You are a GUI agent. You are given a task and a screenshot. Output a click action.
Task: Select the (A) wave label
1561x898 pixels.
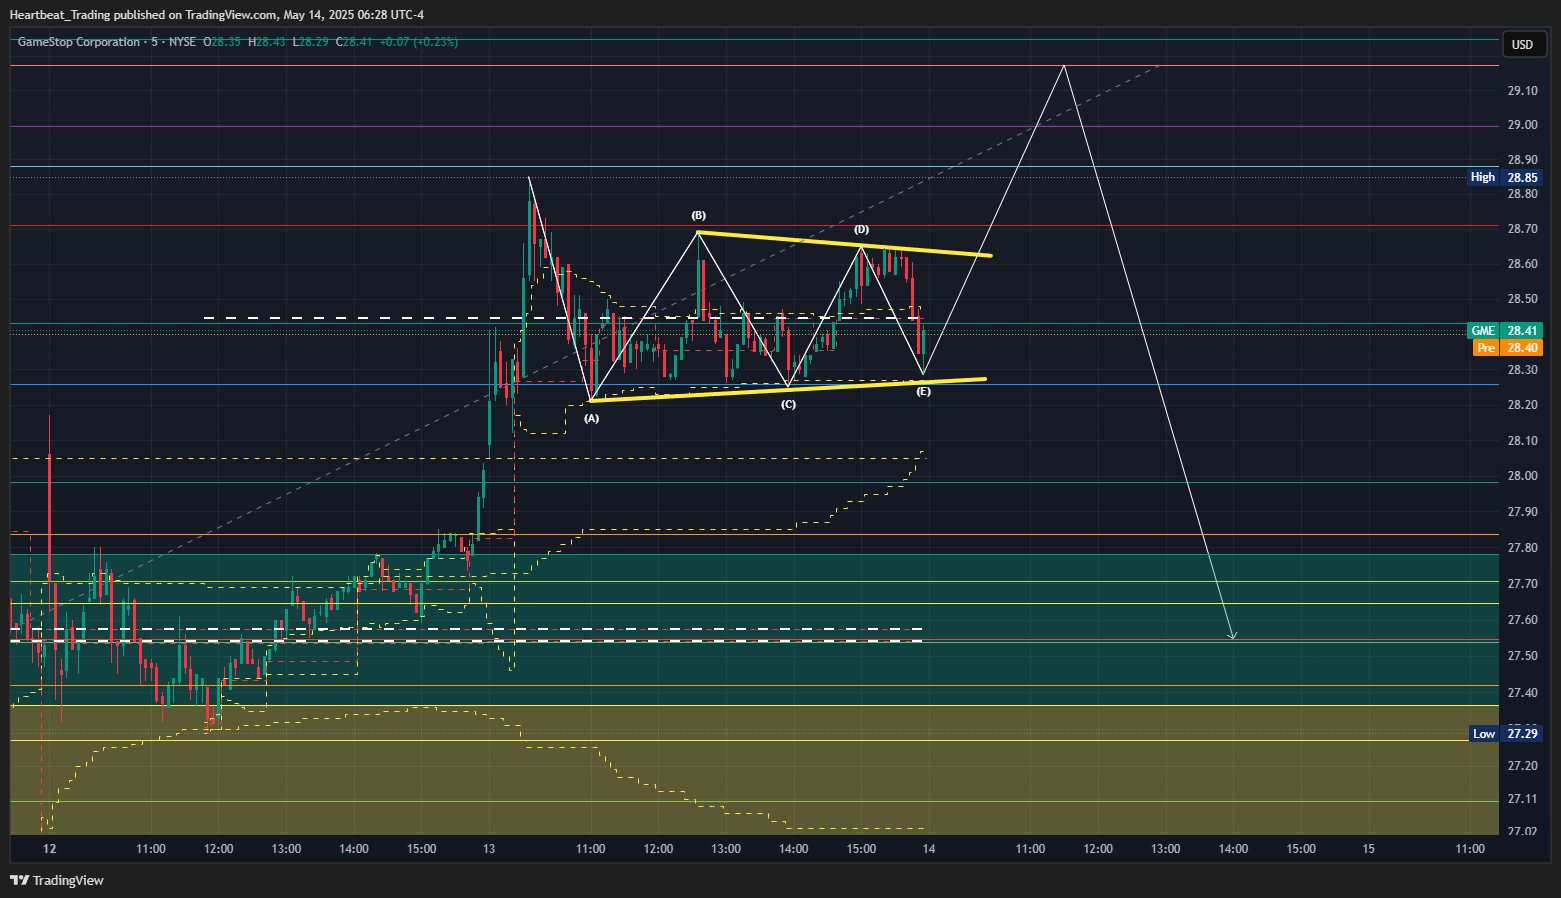click(x=592, y=418)
